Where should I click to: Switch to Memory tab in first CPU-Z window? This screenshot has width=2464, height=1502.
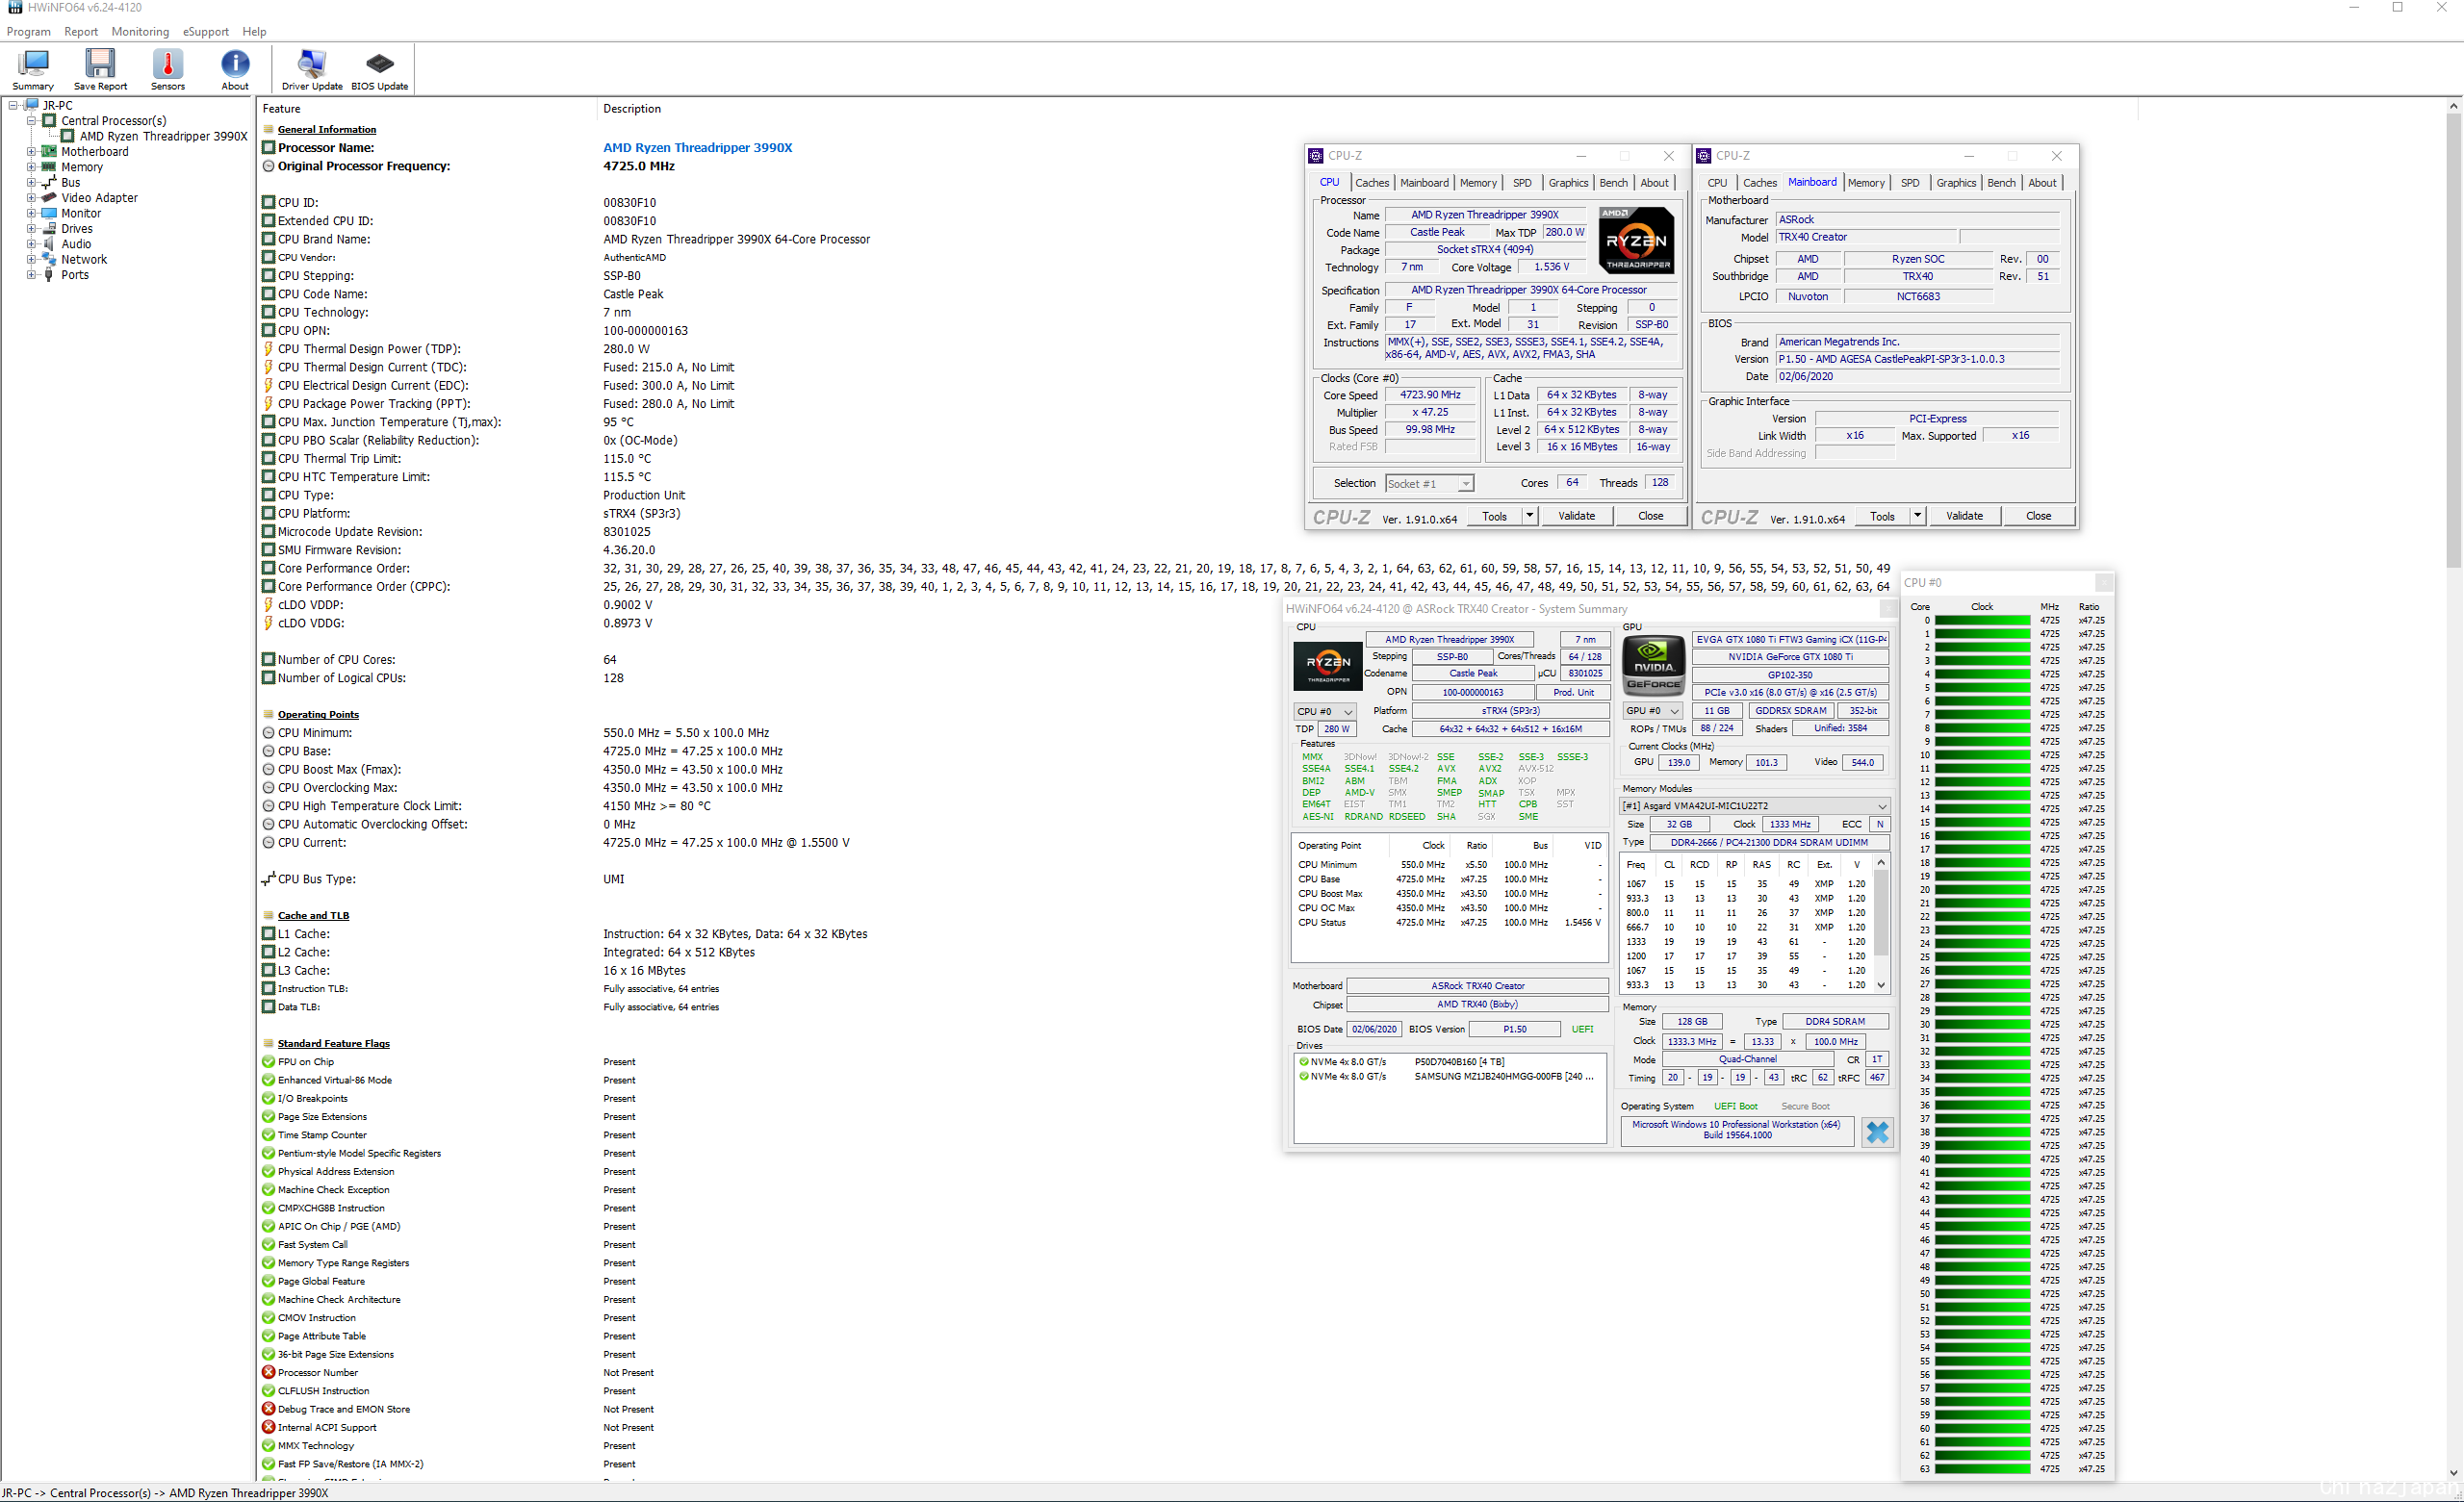coord(1478,183)
